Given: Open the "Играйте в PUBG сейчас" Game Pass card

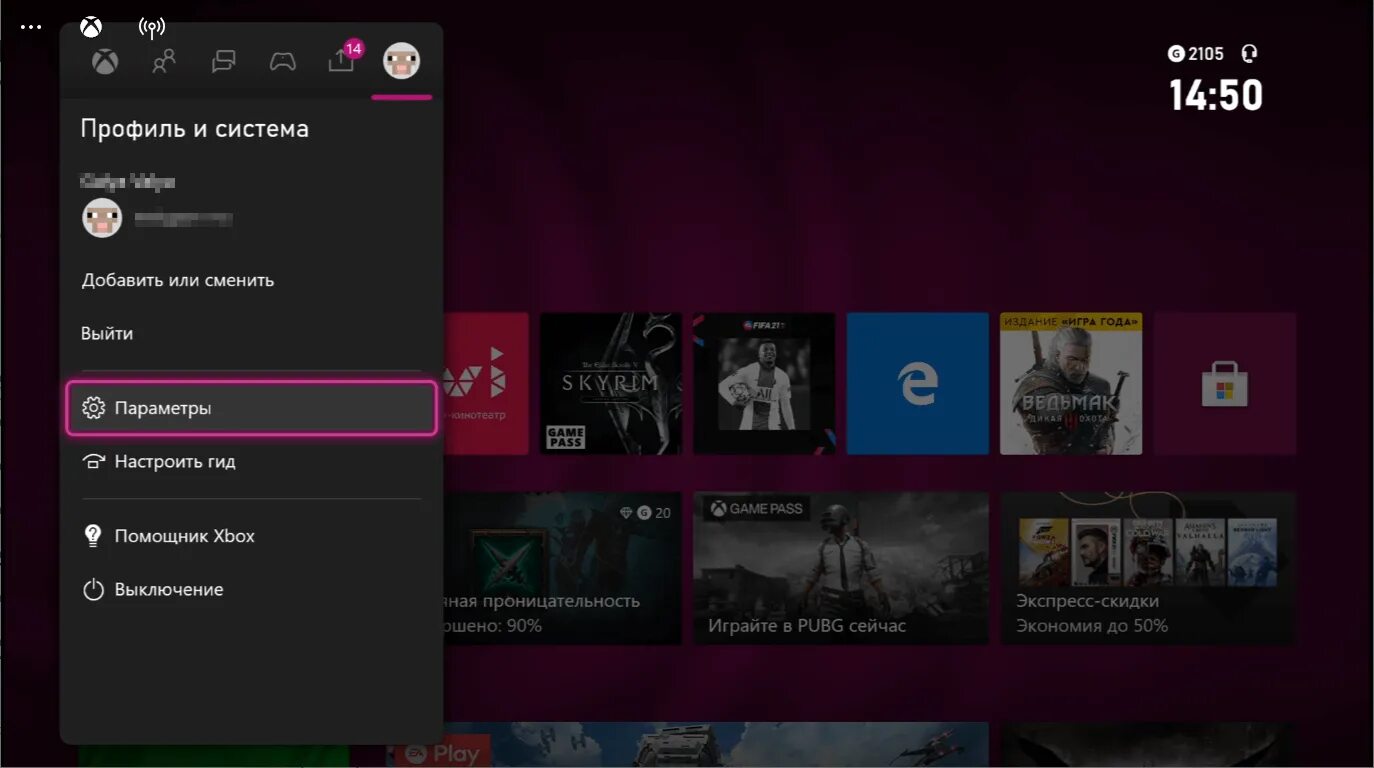Looking at the screenshot, I should click(x=841, y=568).
